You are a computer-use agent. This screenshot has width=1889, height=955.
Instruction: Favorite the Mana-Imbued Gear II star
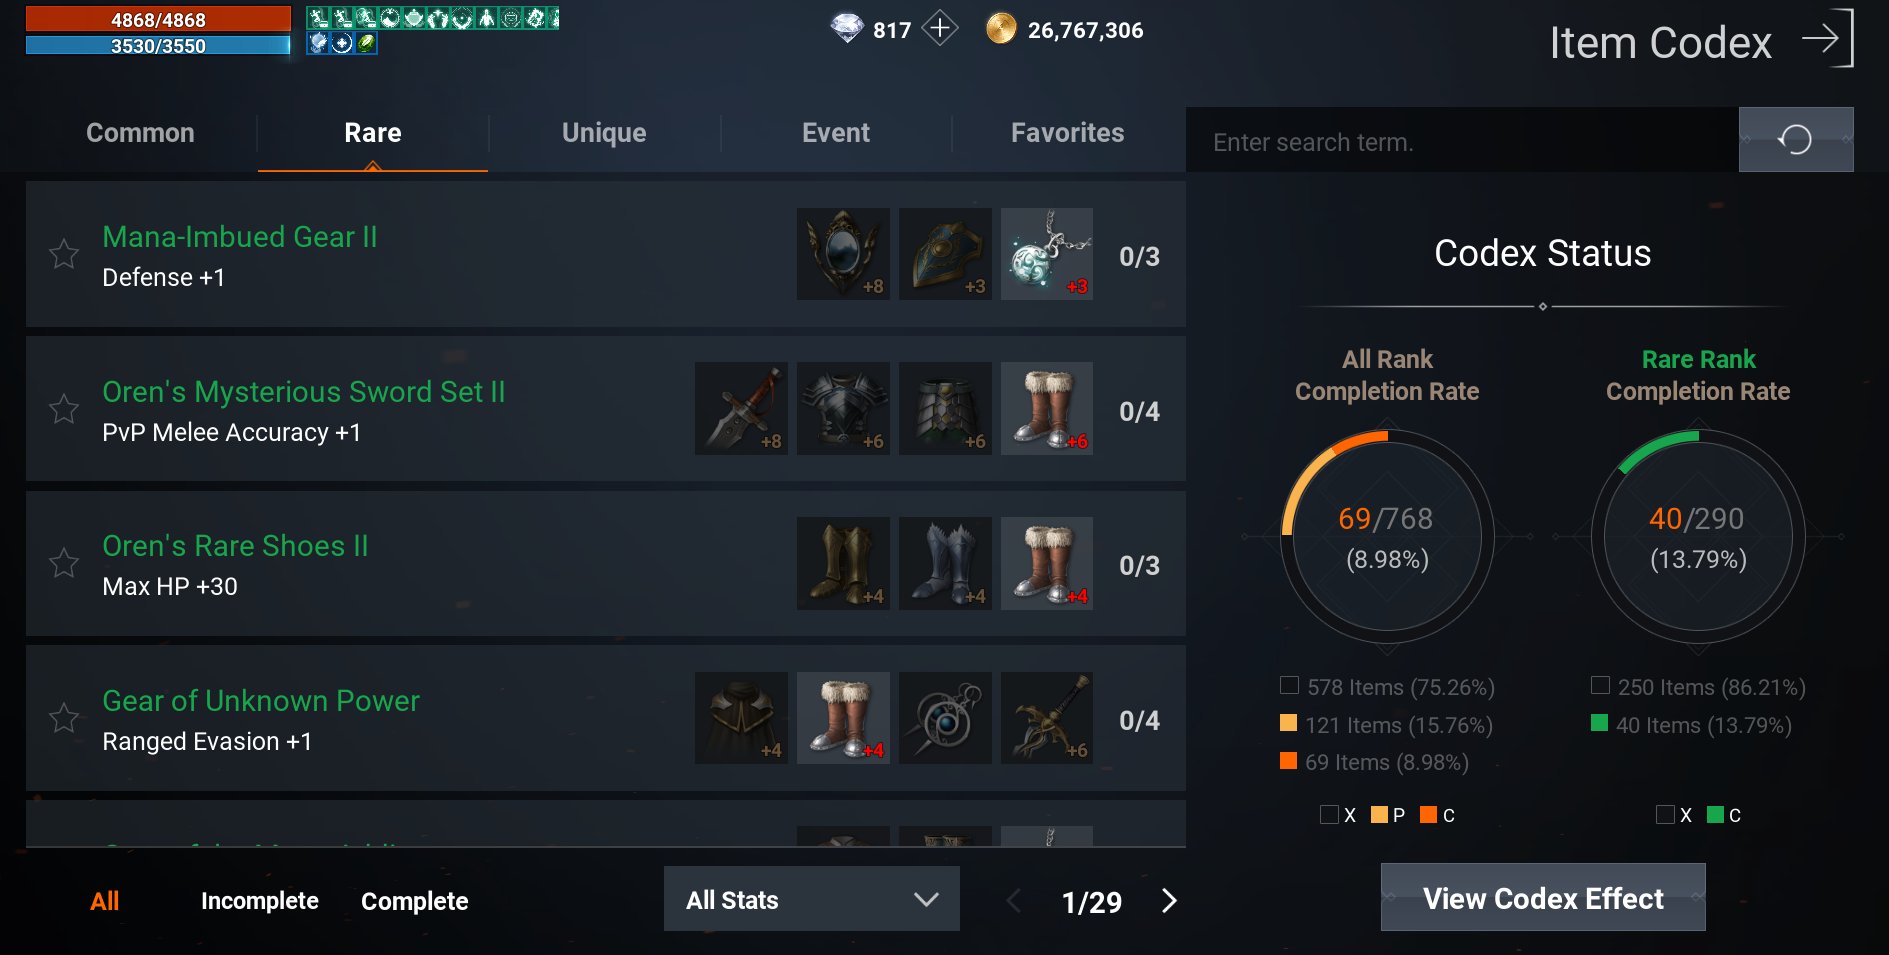click(64, 254)
